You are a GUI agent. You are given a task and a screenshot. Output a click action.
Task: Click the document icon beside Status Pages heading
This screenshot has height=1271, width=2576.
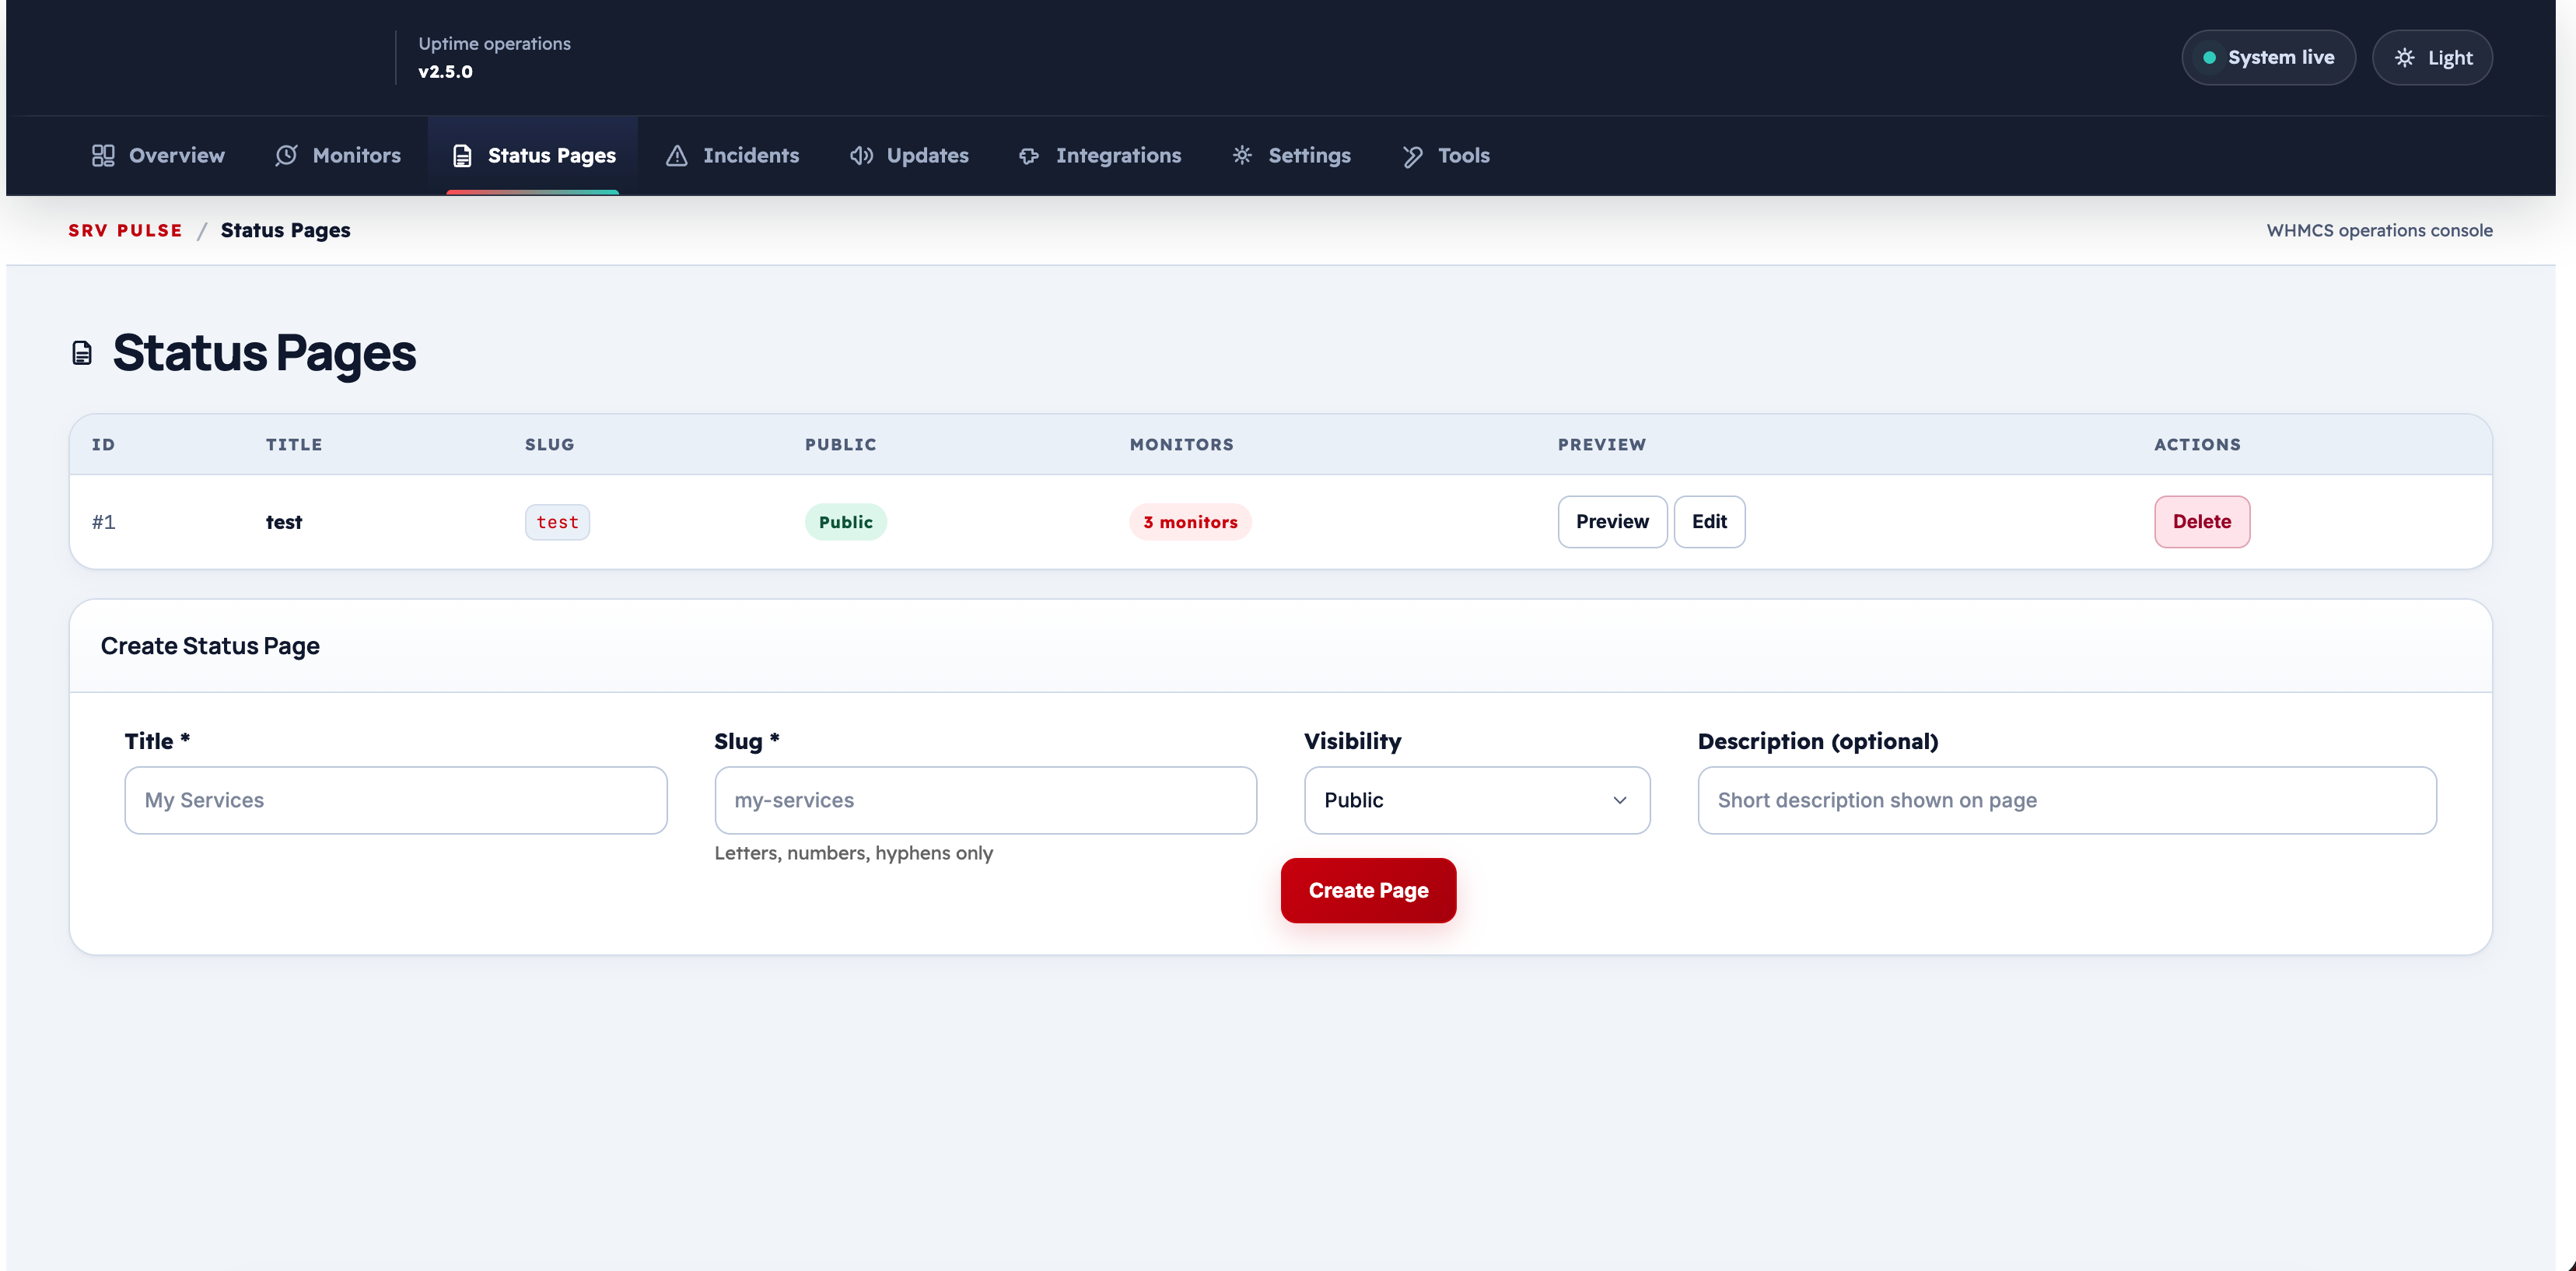tap(82, 353)
